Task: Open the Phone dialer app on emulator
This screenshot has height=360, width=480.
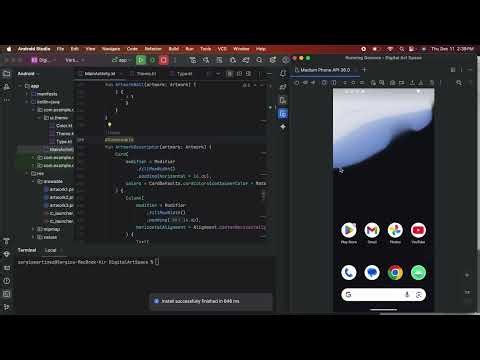Action: click(349, 273)
